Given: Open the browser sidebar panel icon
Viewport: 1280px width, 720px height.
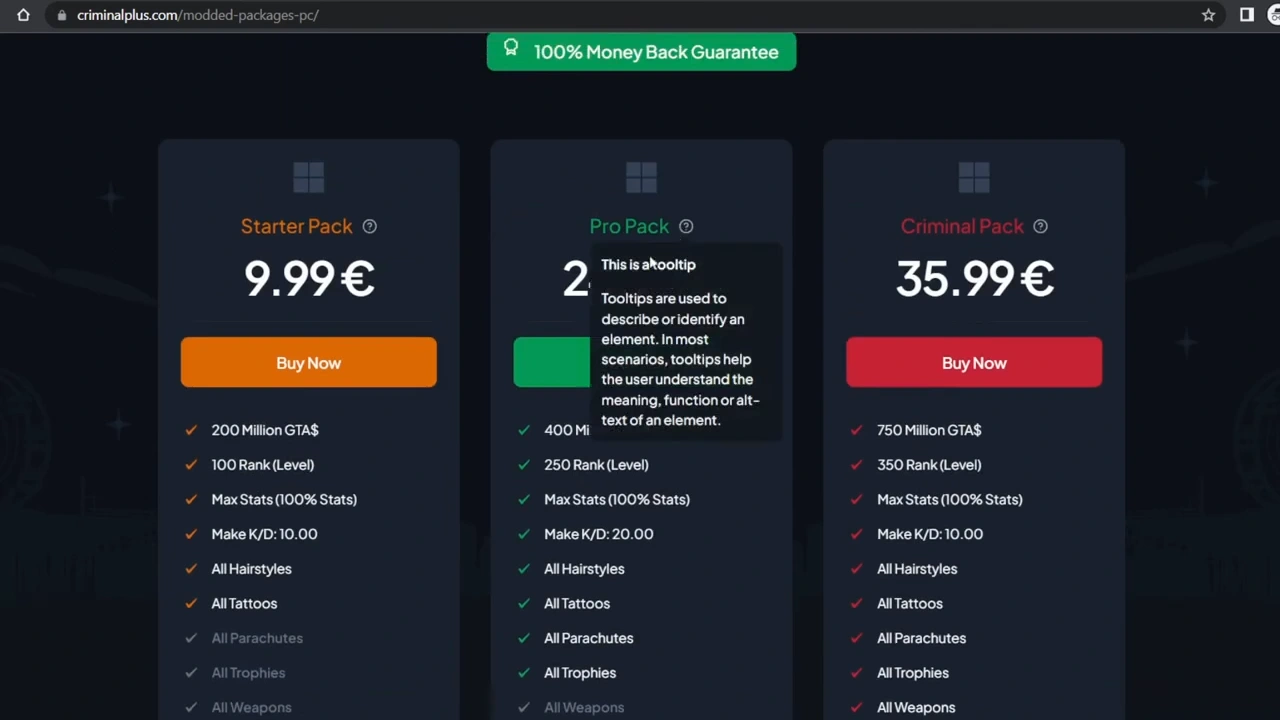Looking at the screenshot, I should (x=1246, y=15).
